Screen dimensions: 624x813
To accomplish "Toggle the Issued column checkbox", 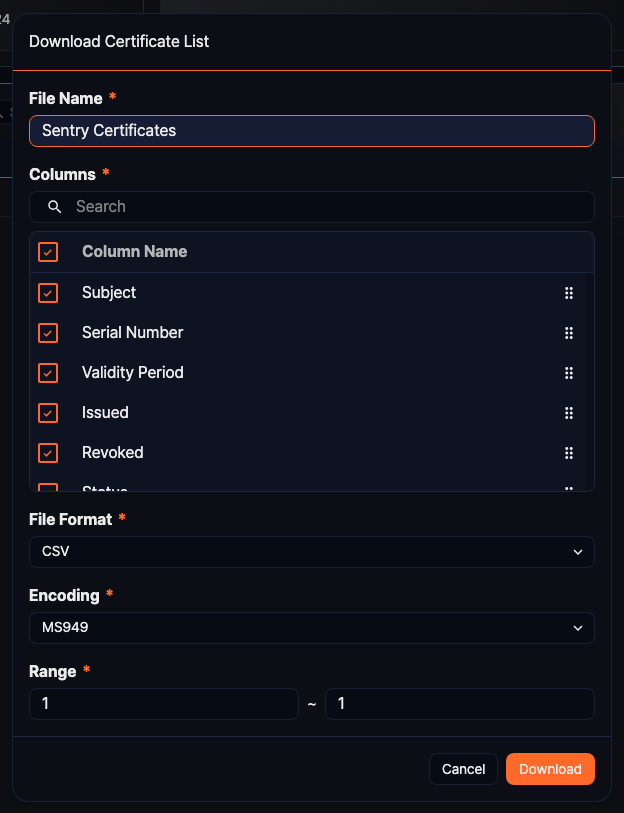I will click(48, 413).
